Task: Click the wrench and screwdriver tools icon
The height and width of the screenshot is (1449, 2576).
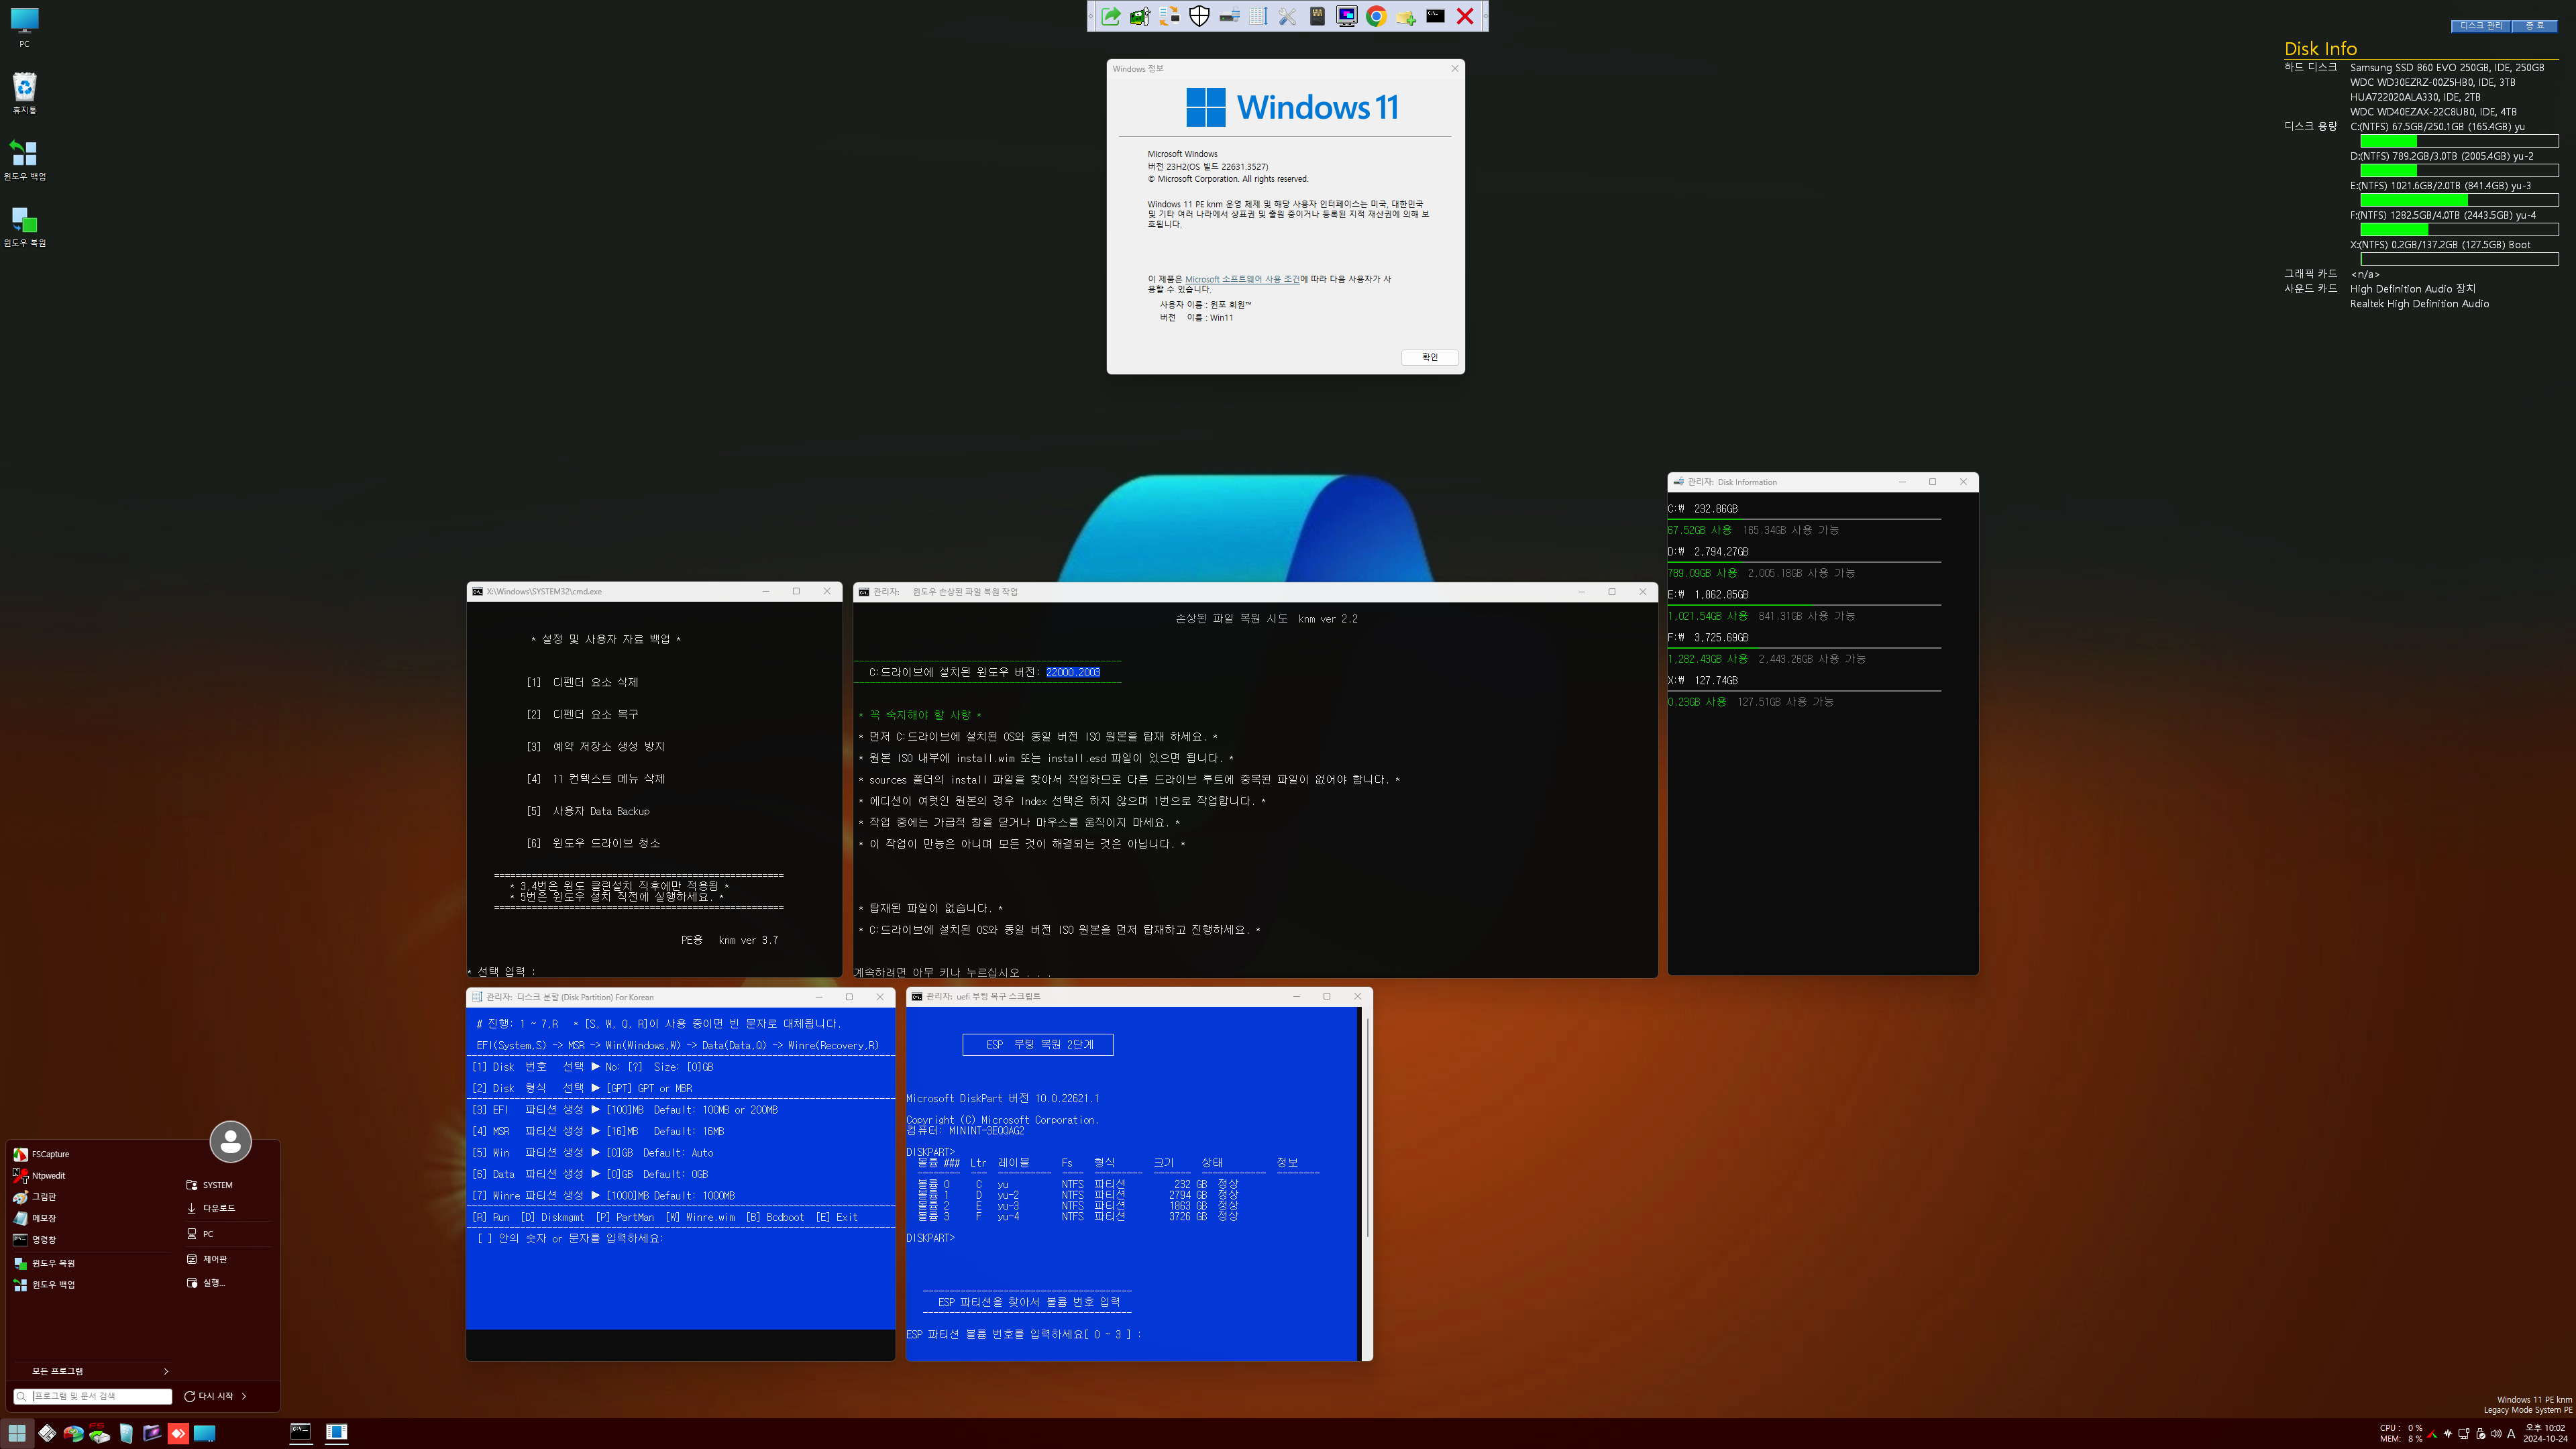Action: tap(1287, 16)
